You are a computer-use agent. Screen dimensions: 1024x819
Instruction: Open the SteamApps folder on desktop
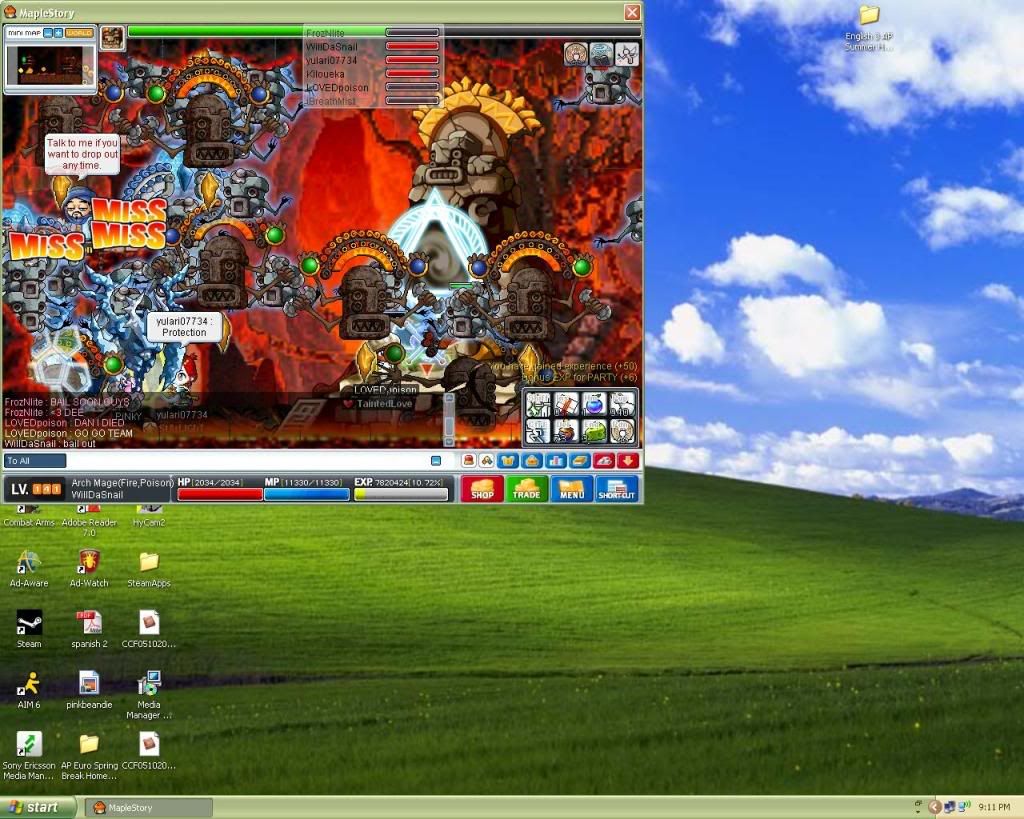point(149,569)
